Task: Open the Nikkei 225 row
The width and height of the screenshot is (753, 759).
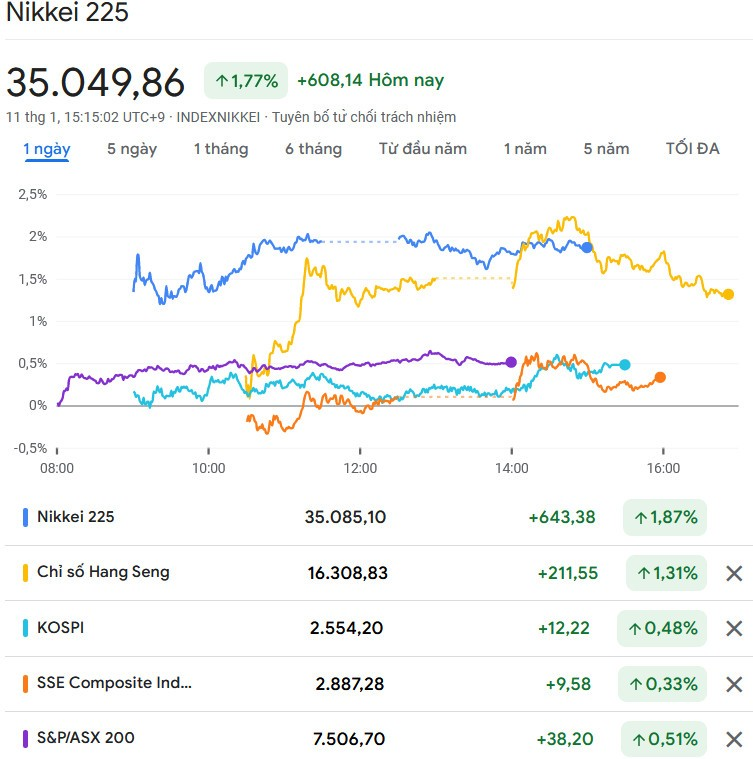Action: [x=76, y=517]
